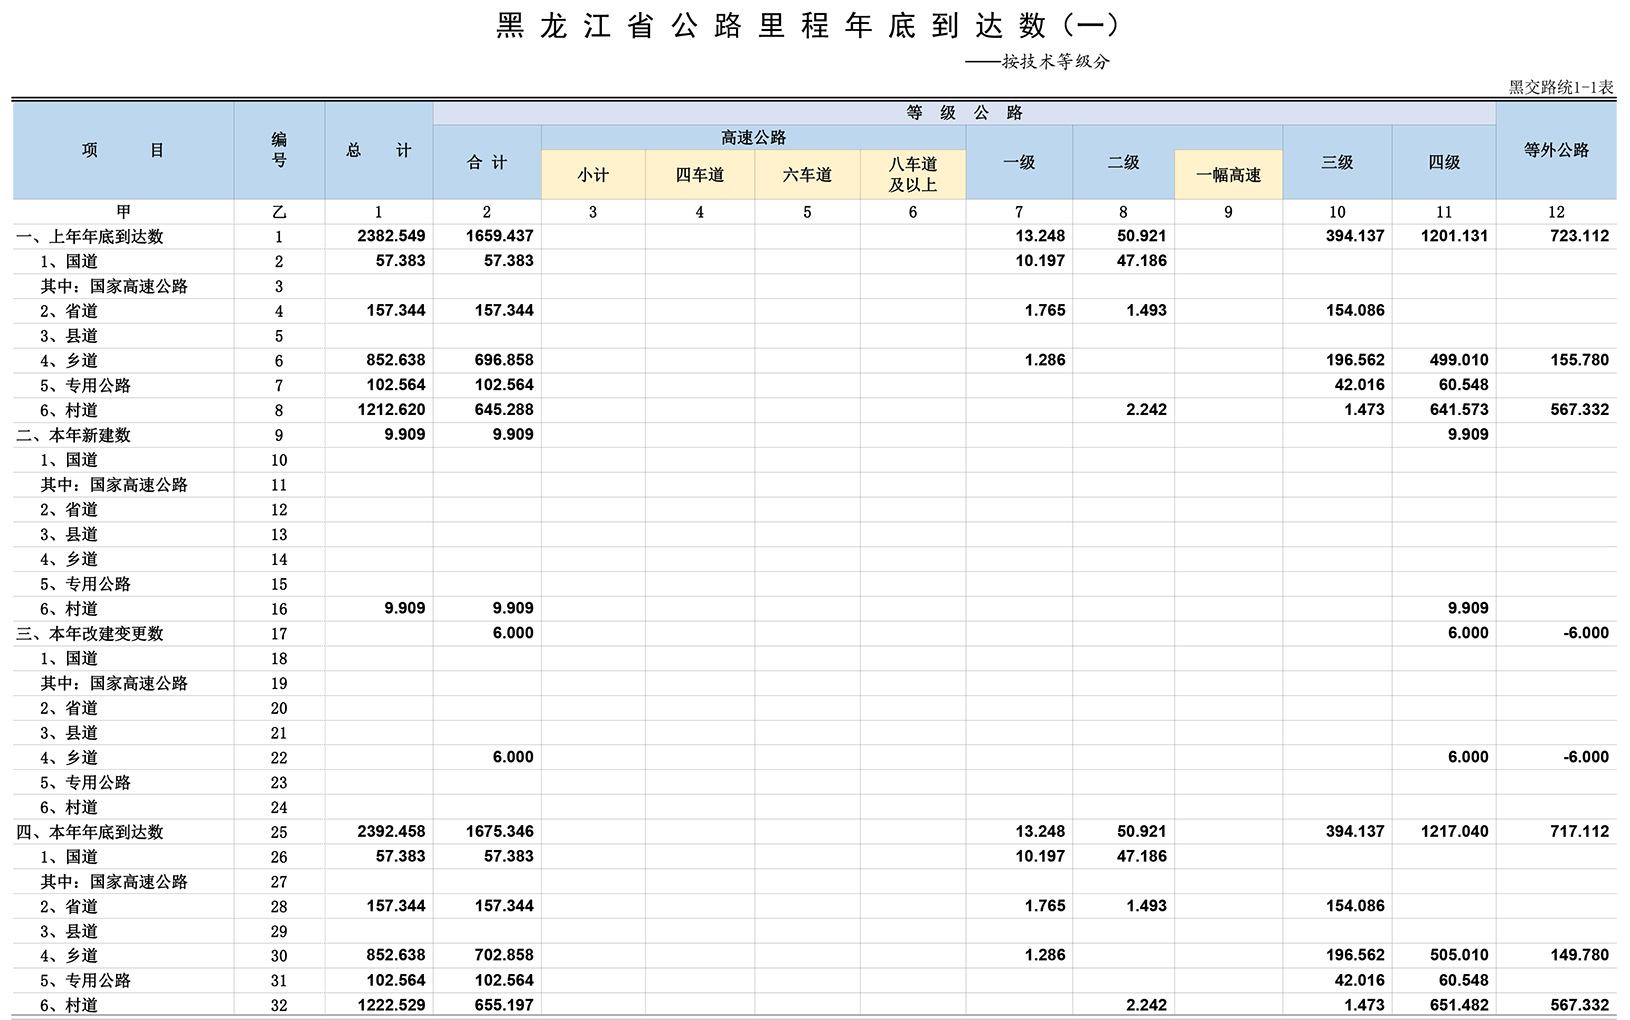The height and width of the screenshot is (1020, 1630).
Task: Click the value 696.858
Action: click(504, 360)
